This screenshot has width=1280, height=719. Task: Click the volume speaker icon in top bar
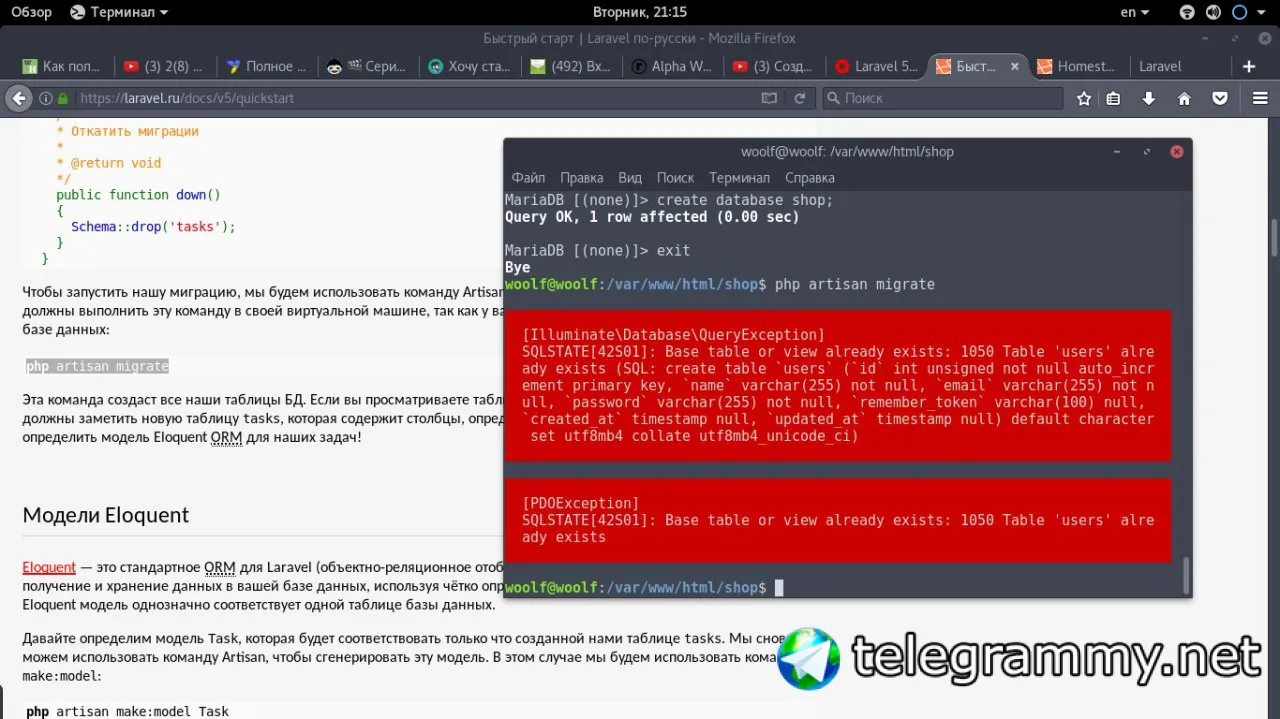(1213, 12)
